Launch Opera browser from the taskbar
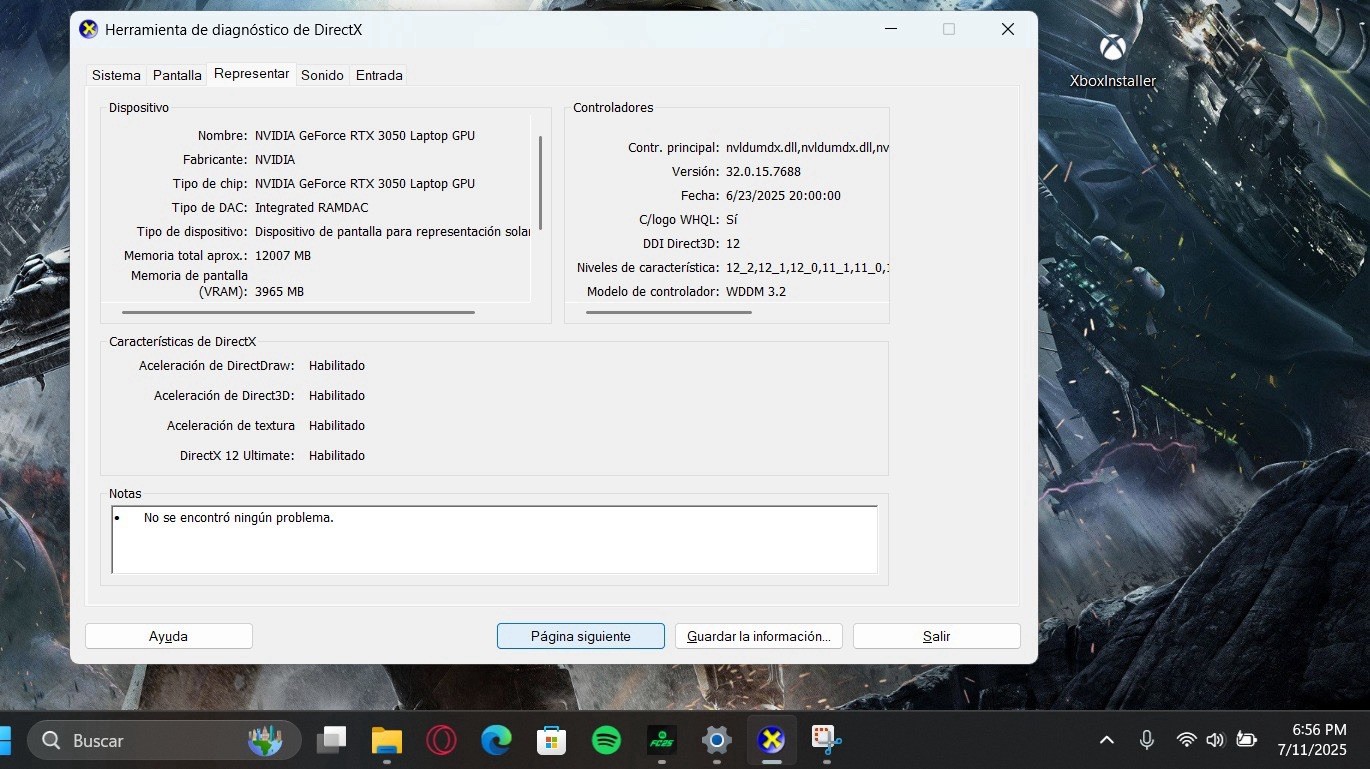The image size is (1370, 769). click(442, 741)
